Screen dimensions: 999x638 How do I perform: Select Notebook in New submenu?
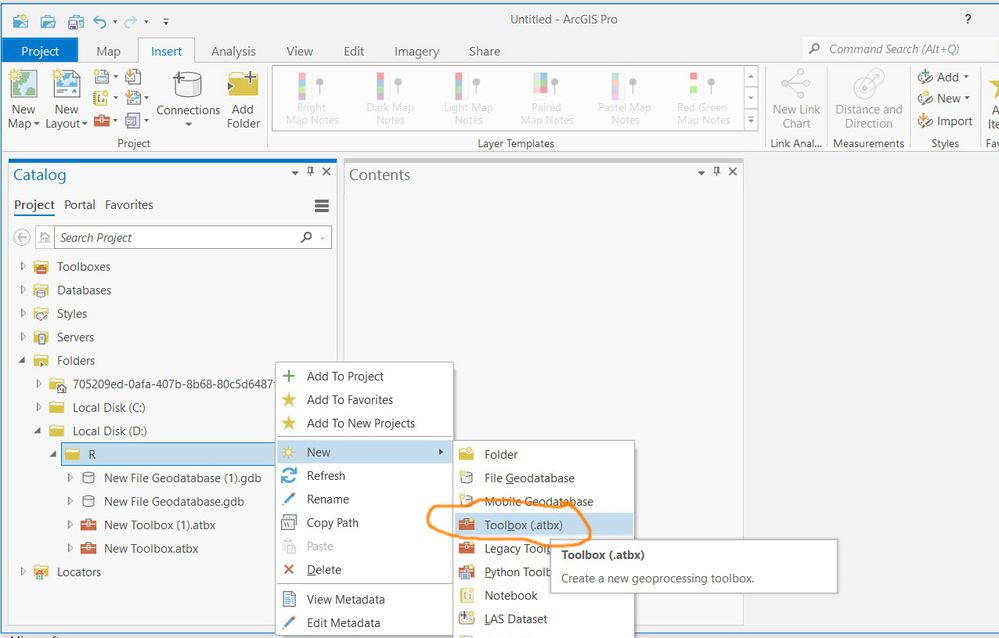(544, 595)
